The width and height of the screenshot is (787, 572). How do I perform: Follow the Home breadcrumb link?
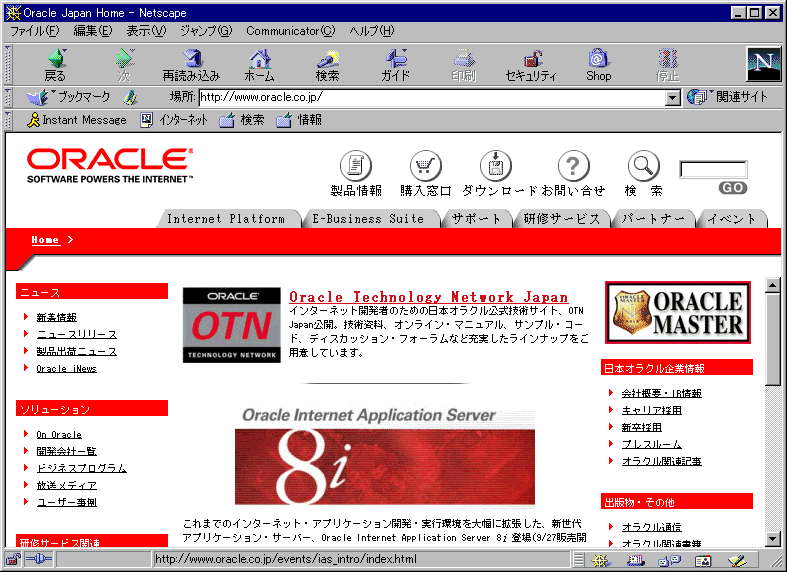(45, 240)
